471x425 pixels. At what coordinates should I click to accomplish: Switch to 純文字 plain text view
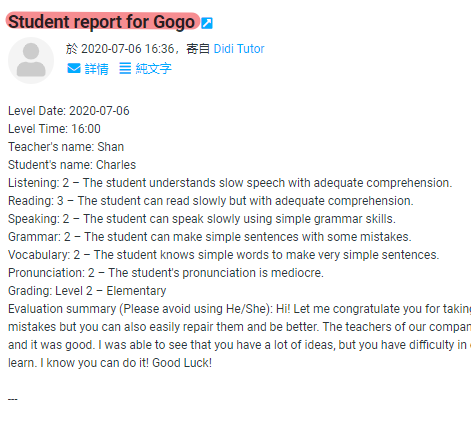tap(153, 69)
